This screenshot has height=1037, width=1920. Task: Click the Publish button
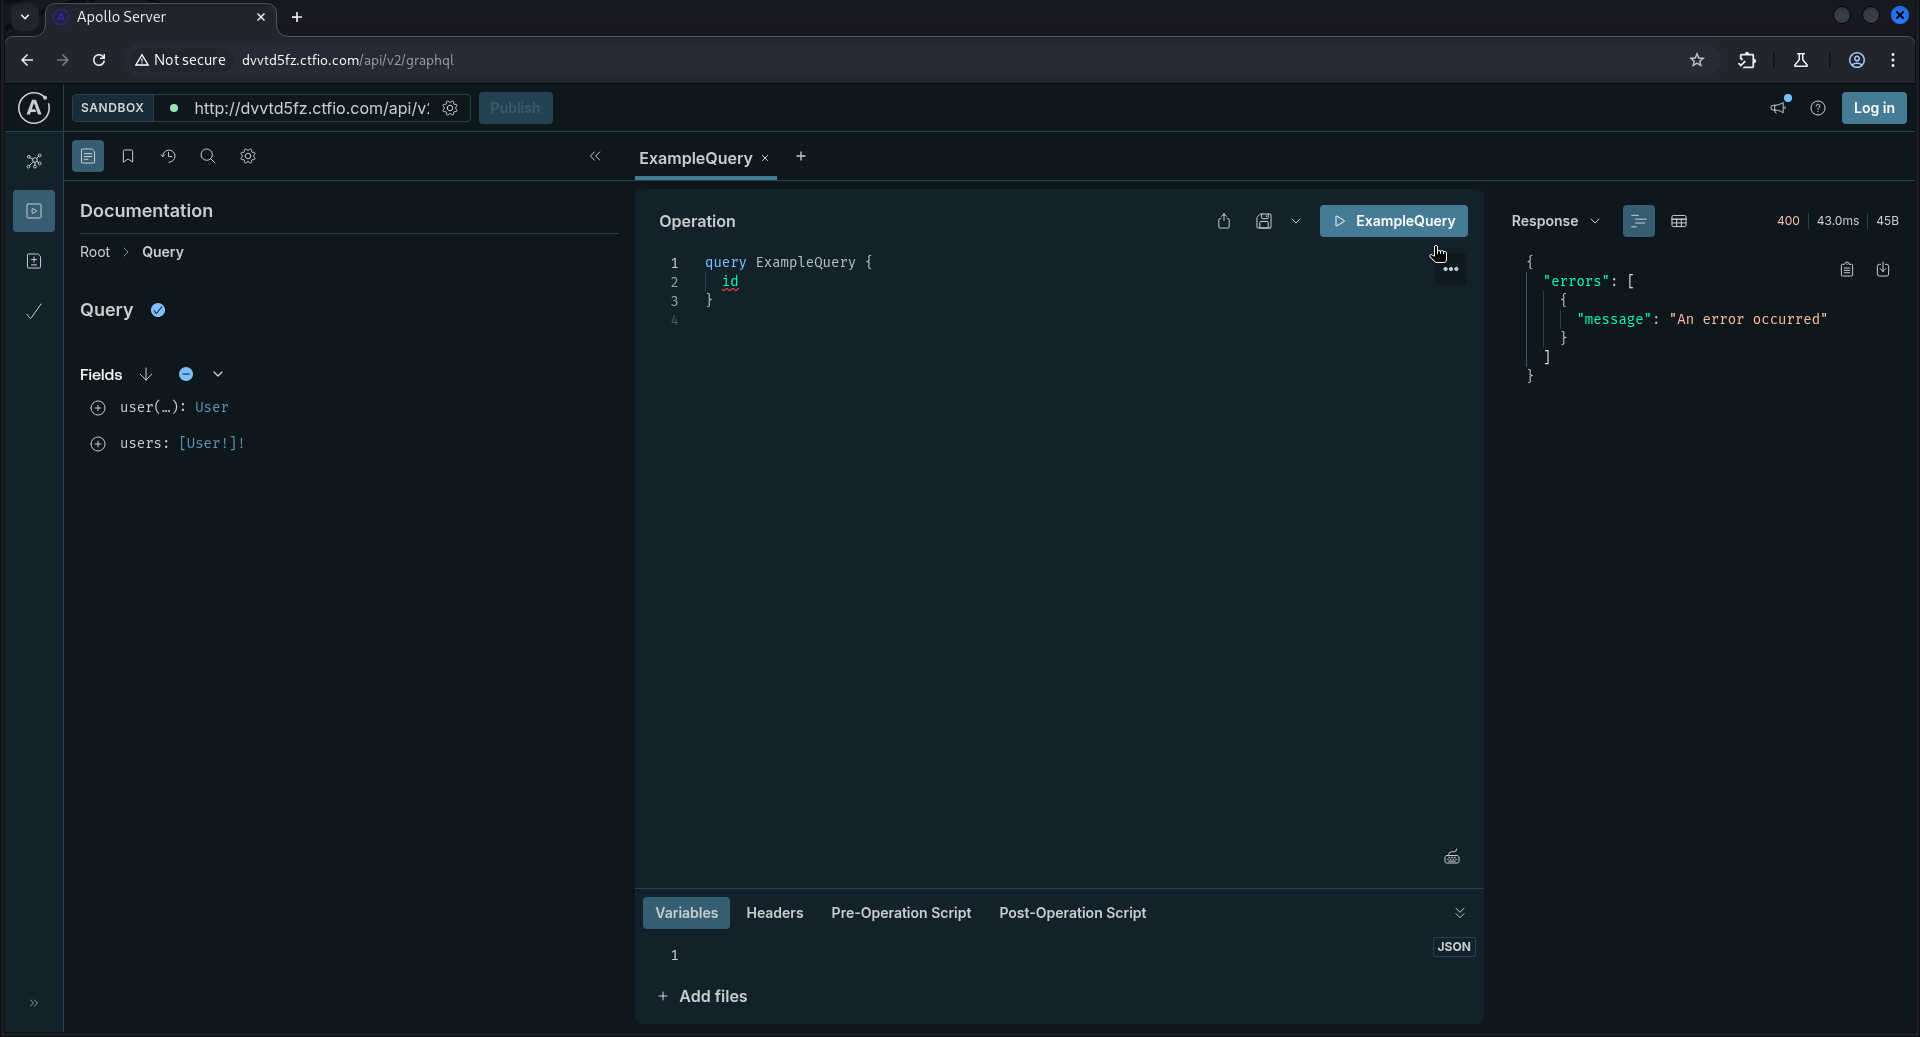tap(515, 108)
